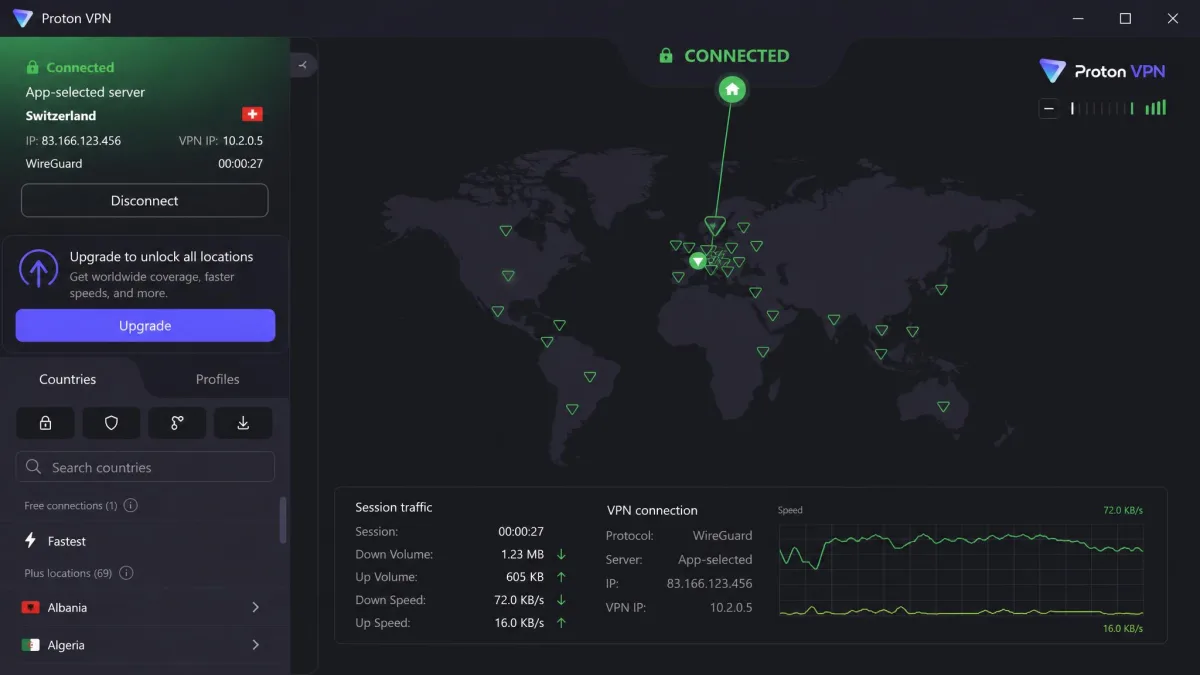The height and width of the screenshot is (675, 1200).
Task: Click the info icon beside Plus locations
Action: point(126,573)
